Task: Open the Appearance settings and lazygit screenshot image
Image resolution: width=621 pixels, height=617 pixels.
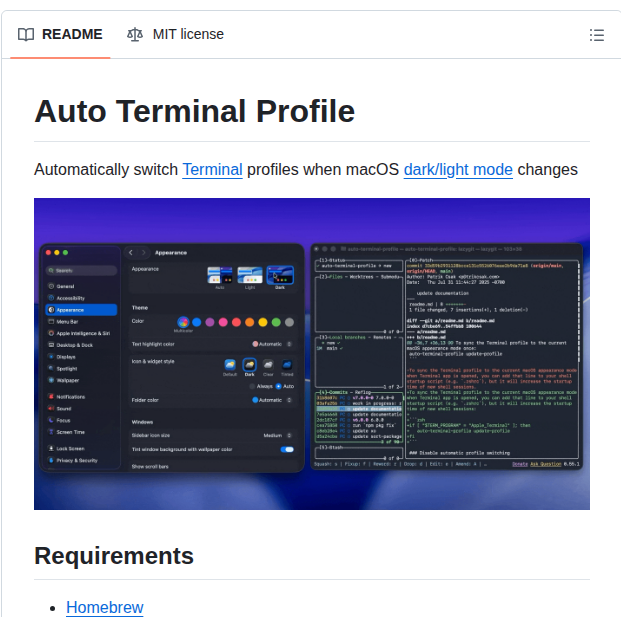Action: point(312,354)
